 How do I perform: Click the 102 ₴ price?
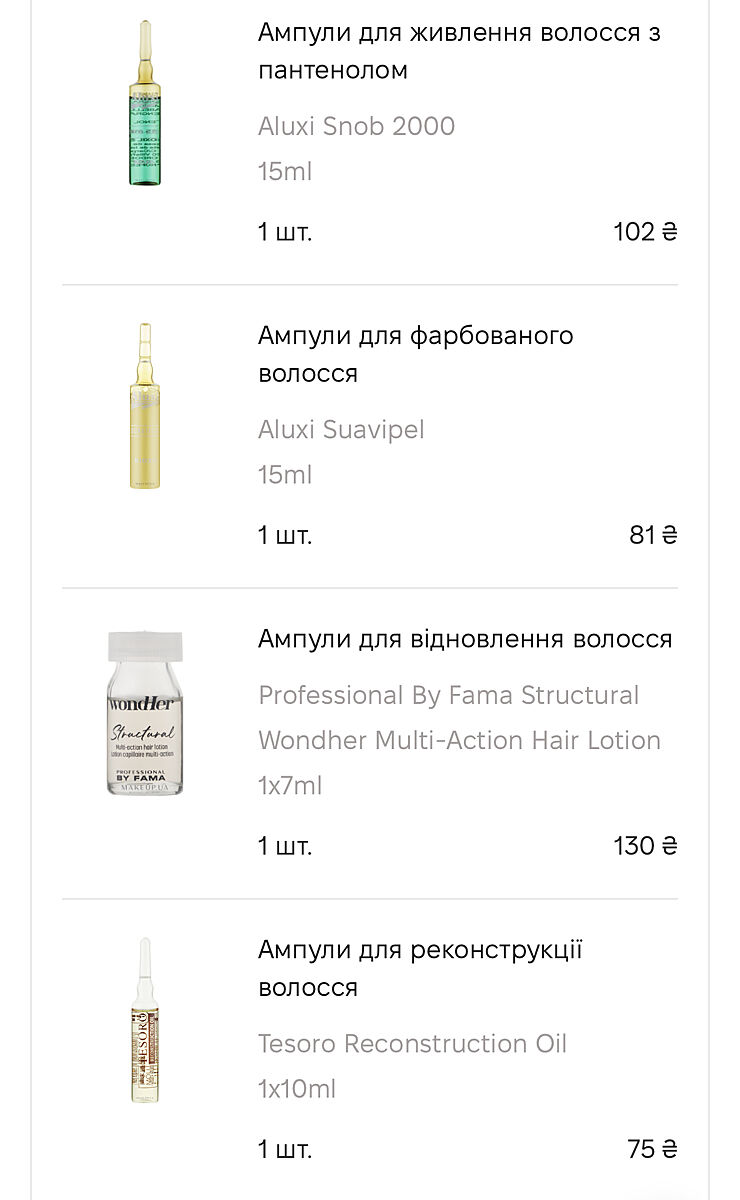tap(645, 232)
